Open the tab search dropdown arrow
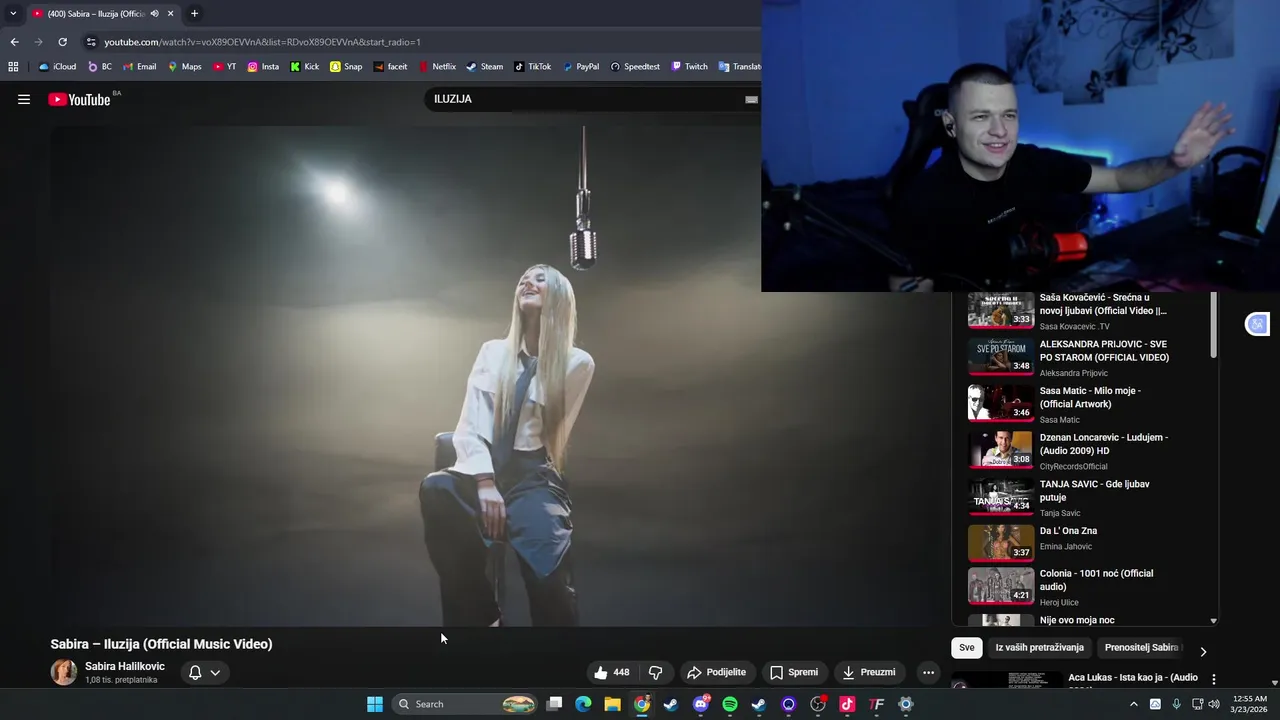1280x720 pixels. click(x=13, y=14)
